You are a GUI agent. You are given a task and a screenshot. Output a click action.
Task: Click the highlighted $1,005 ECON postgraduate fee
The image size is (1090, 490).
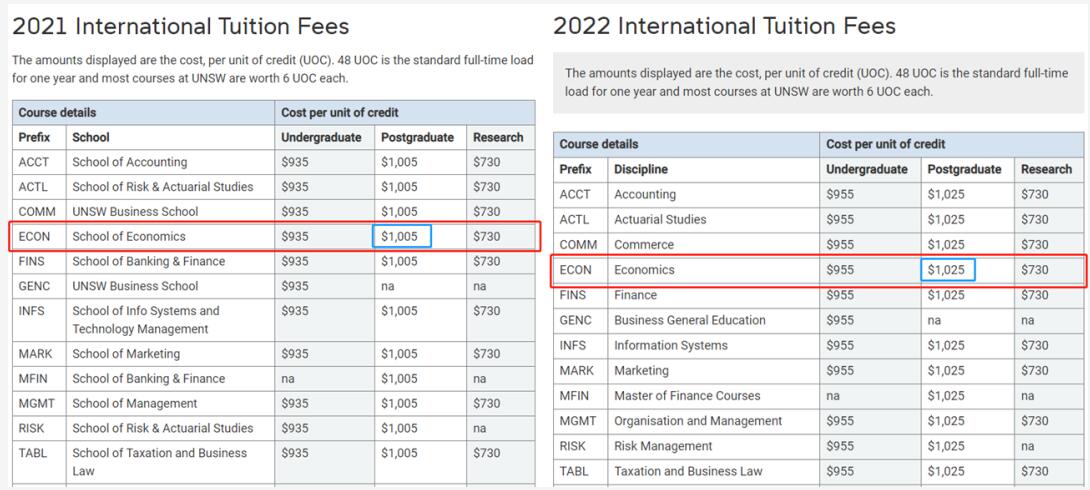click(x=402, y=237)
